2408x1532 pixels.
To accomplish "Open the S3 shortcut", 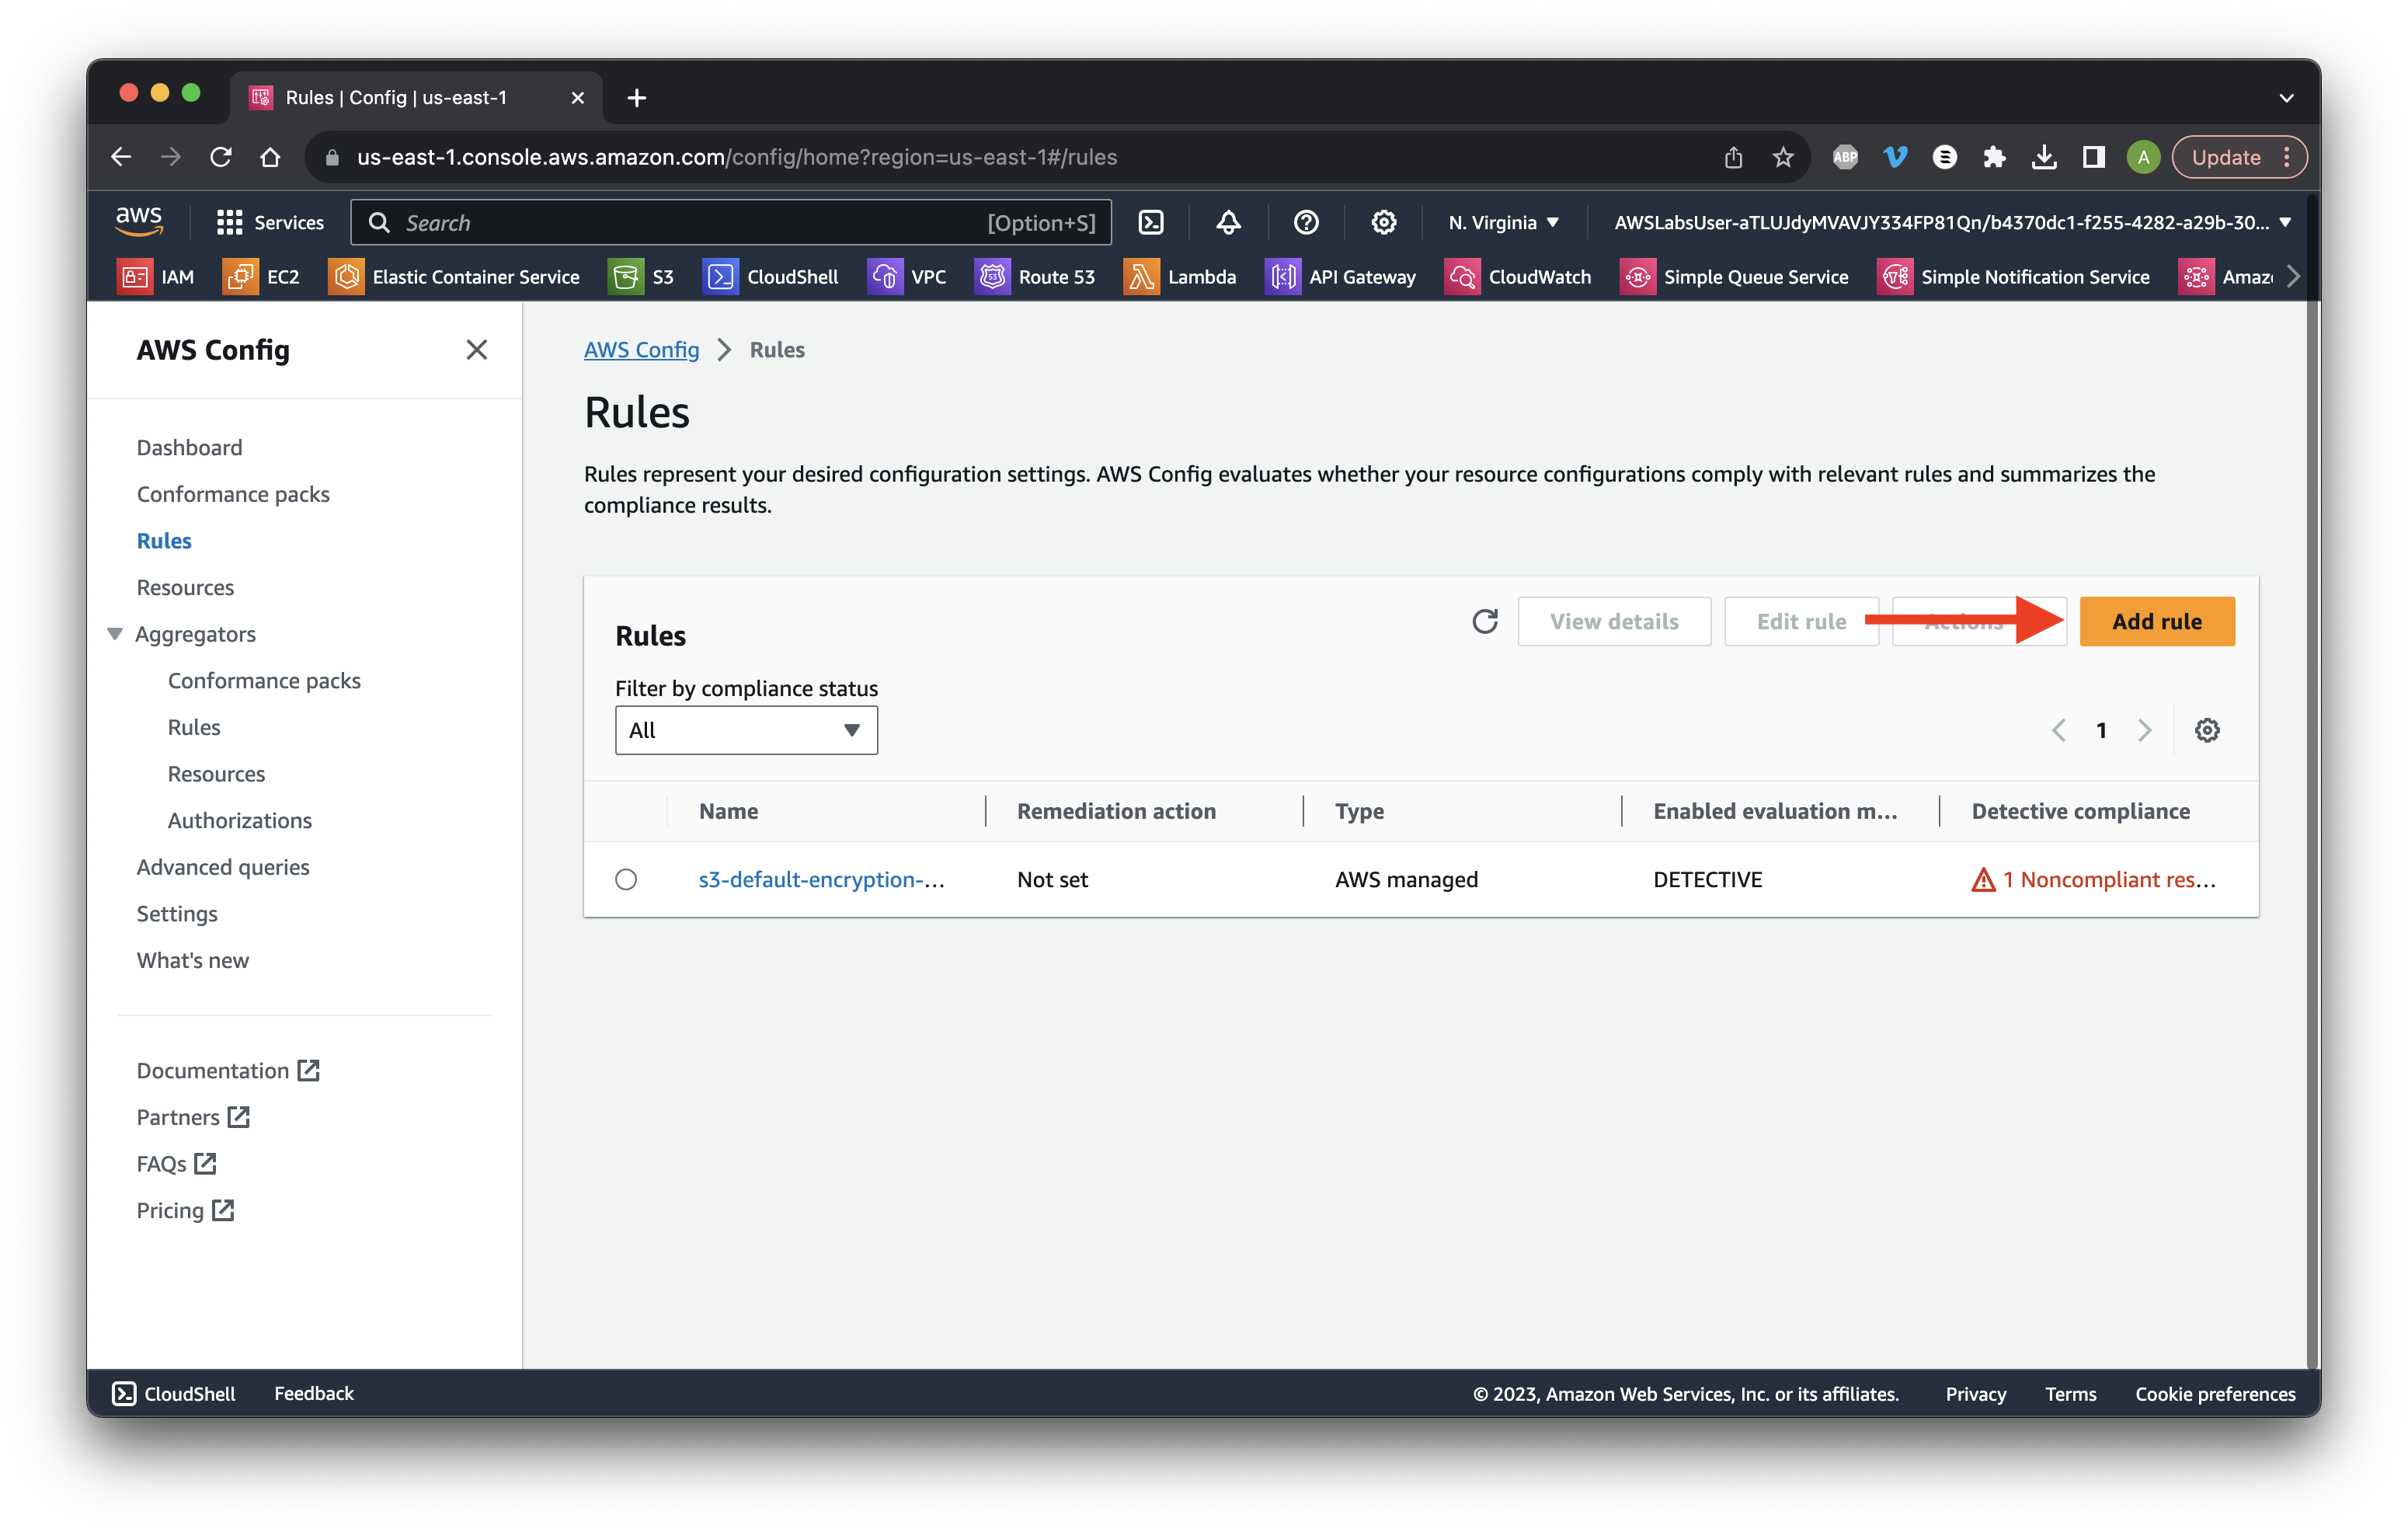I will click(x=642, y=276).
